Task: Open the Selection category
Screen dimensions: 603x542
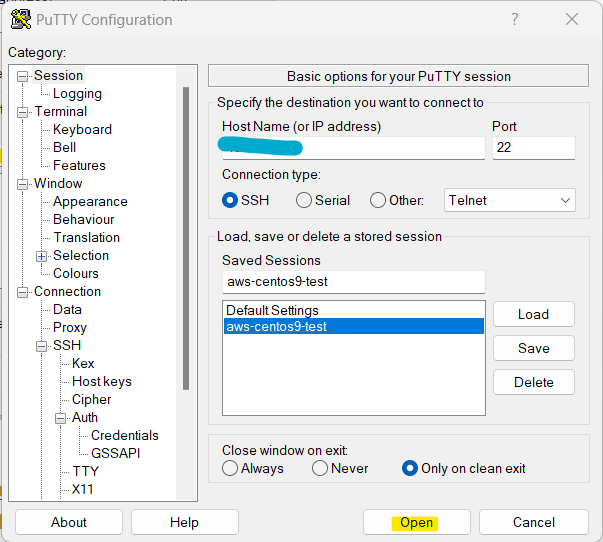Action: coord(81,255)
